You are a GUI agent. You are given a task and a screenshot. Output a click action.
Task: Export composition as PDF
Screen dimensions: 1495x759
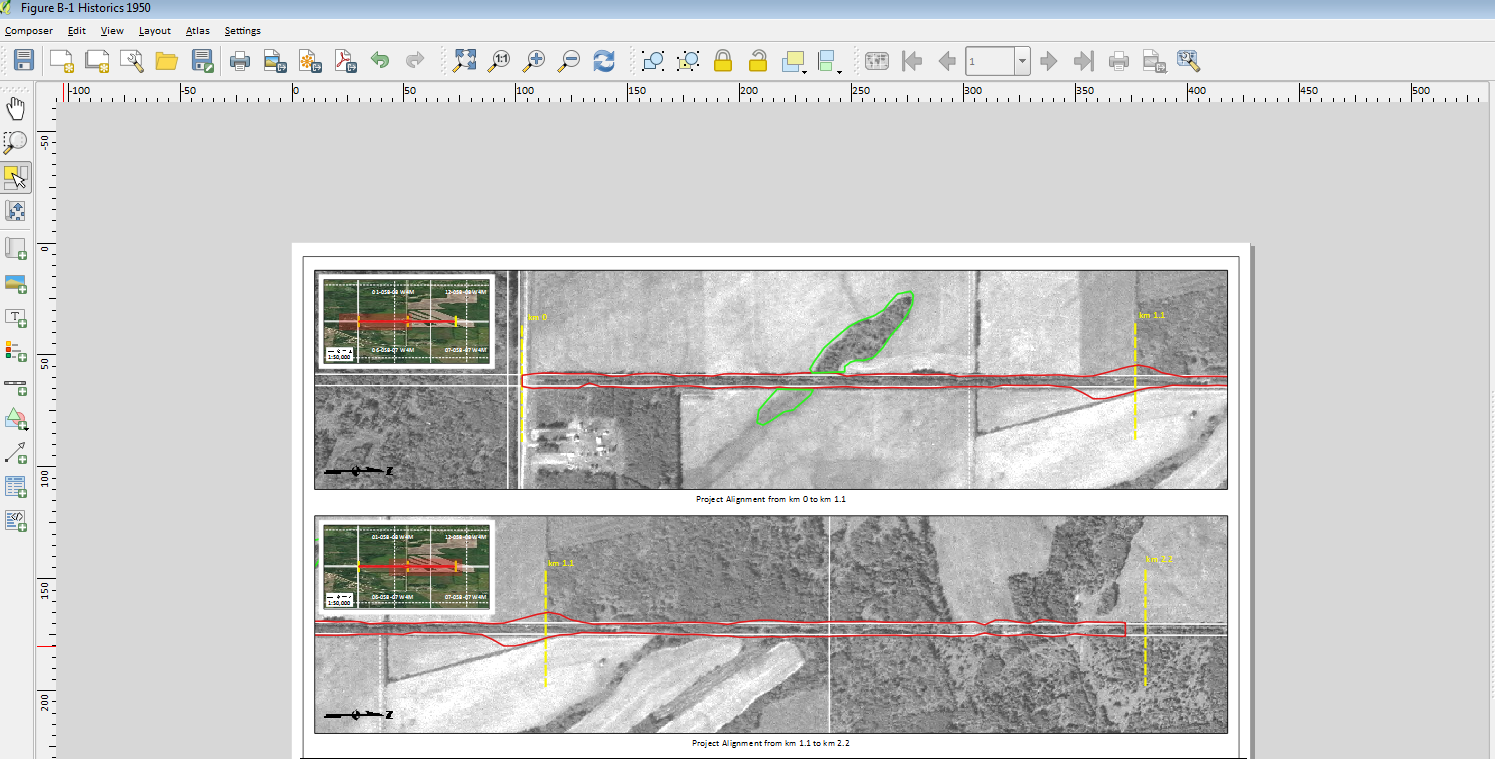pos(346,61)
